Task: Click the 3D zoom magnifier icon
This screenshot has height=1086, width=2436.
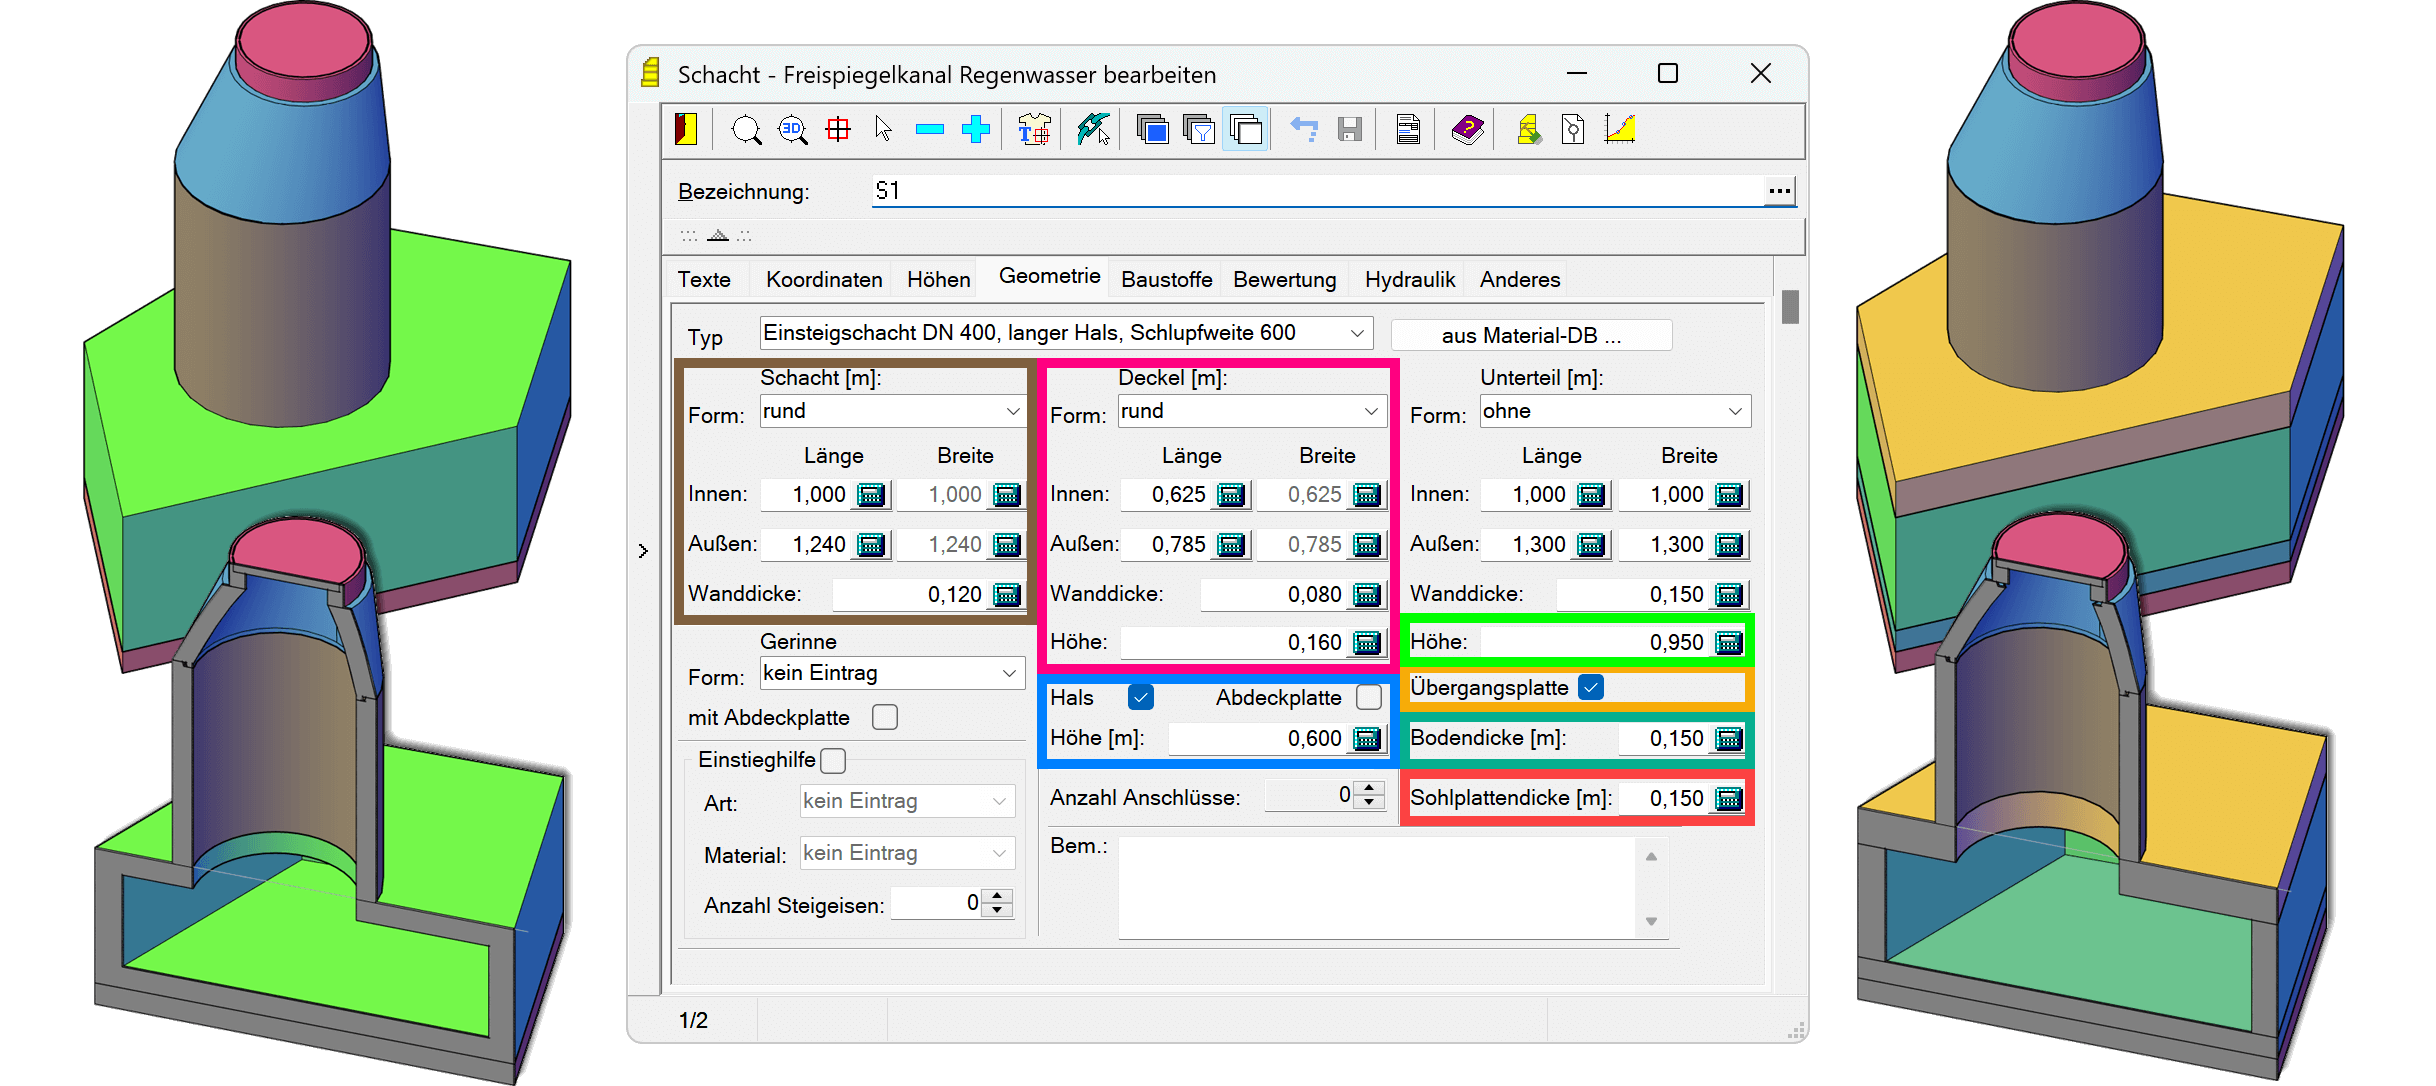Action: coord(792,130)
